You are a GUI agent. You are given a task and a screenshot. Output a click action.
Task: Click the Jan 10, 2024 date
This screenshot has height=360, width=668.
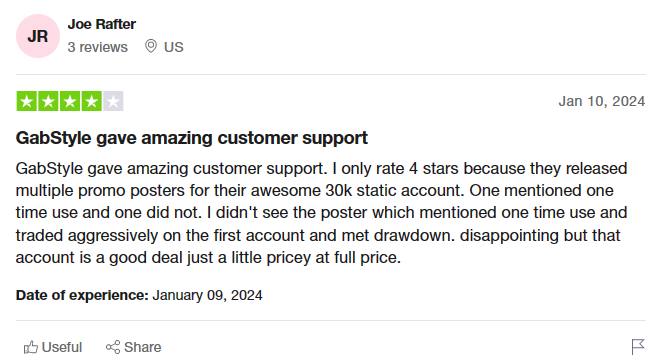coord(602,101)
